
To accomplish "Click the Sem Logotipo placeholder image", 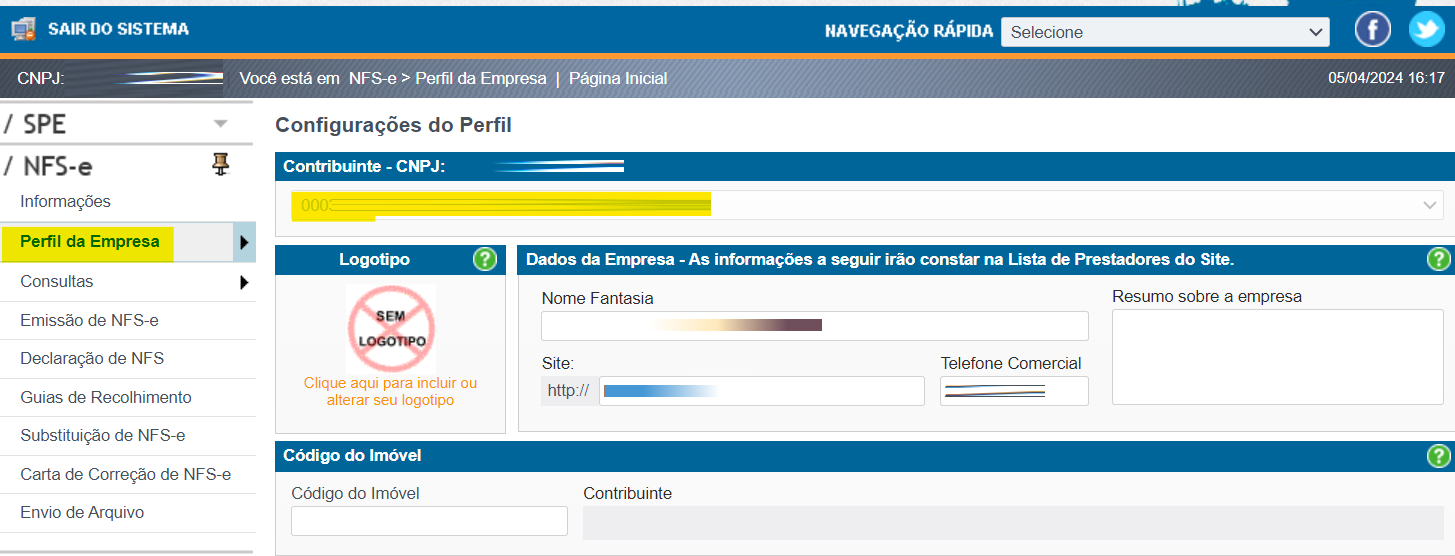I will tap(391, 328).
